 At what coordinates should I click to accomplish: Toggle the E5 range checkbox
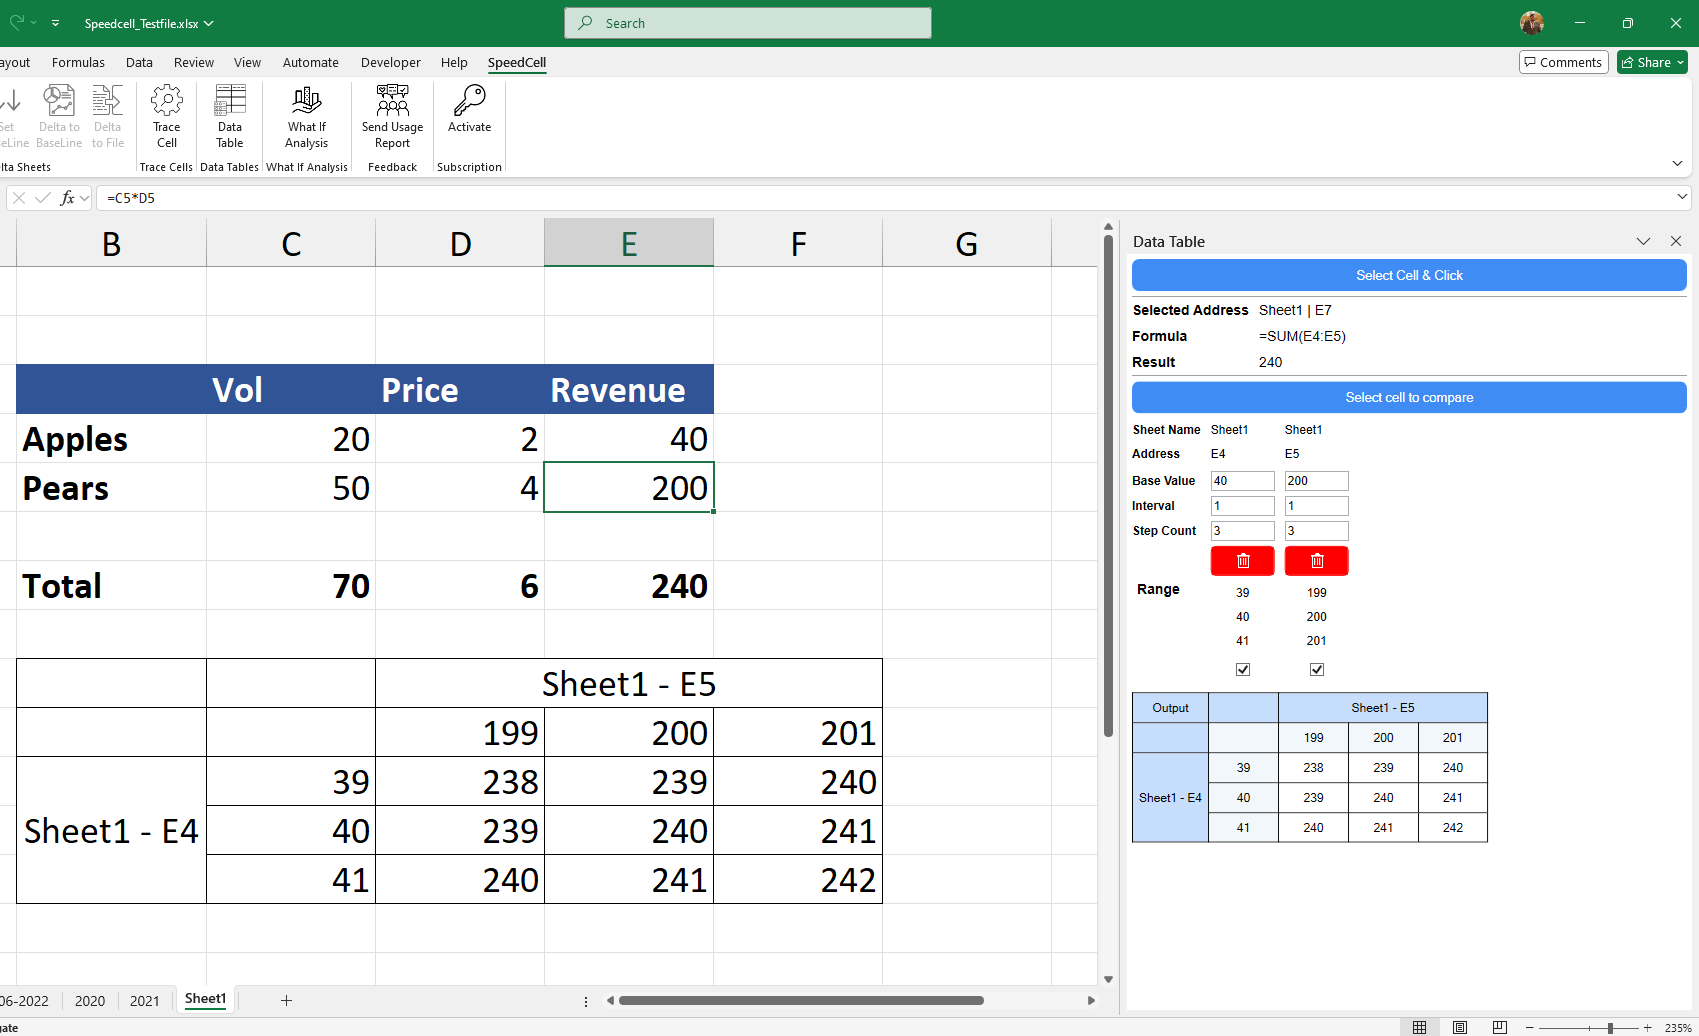(1316, 670)
